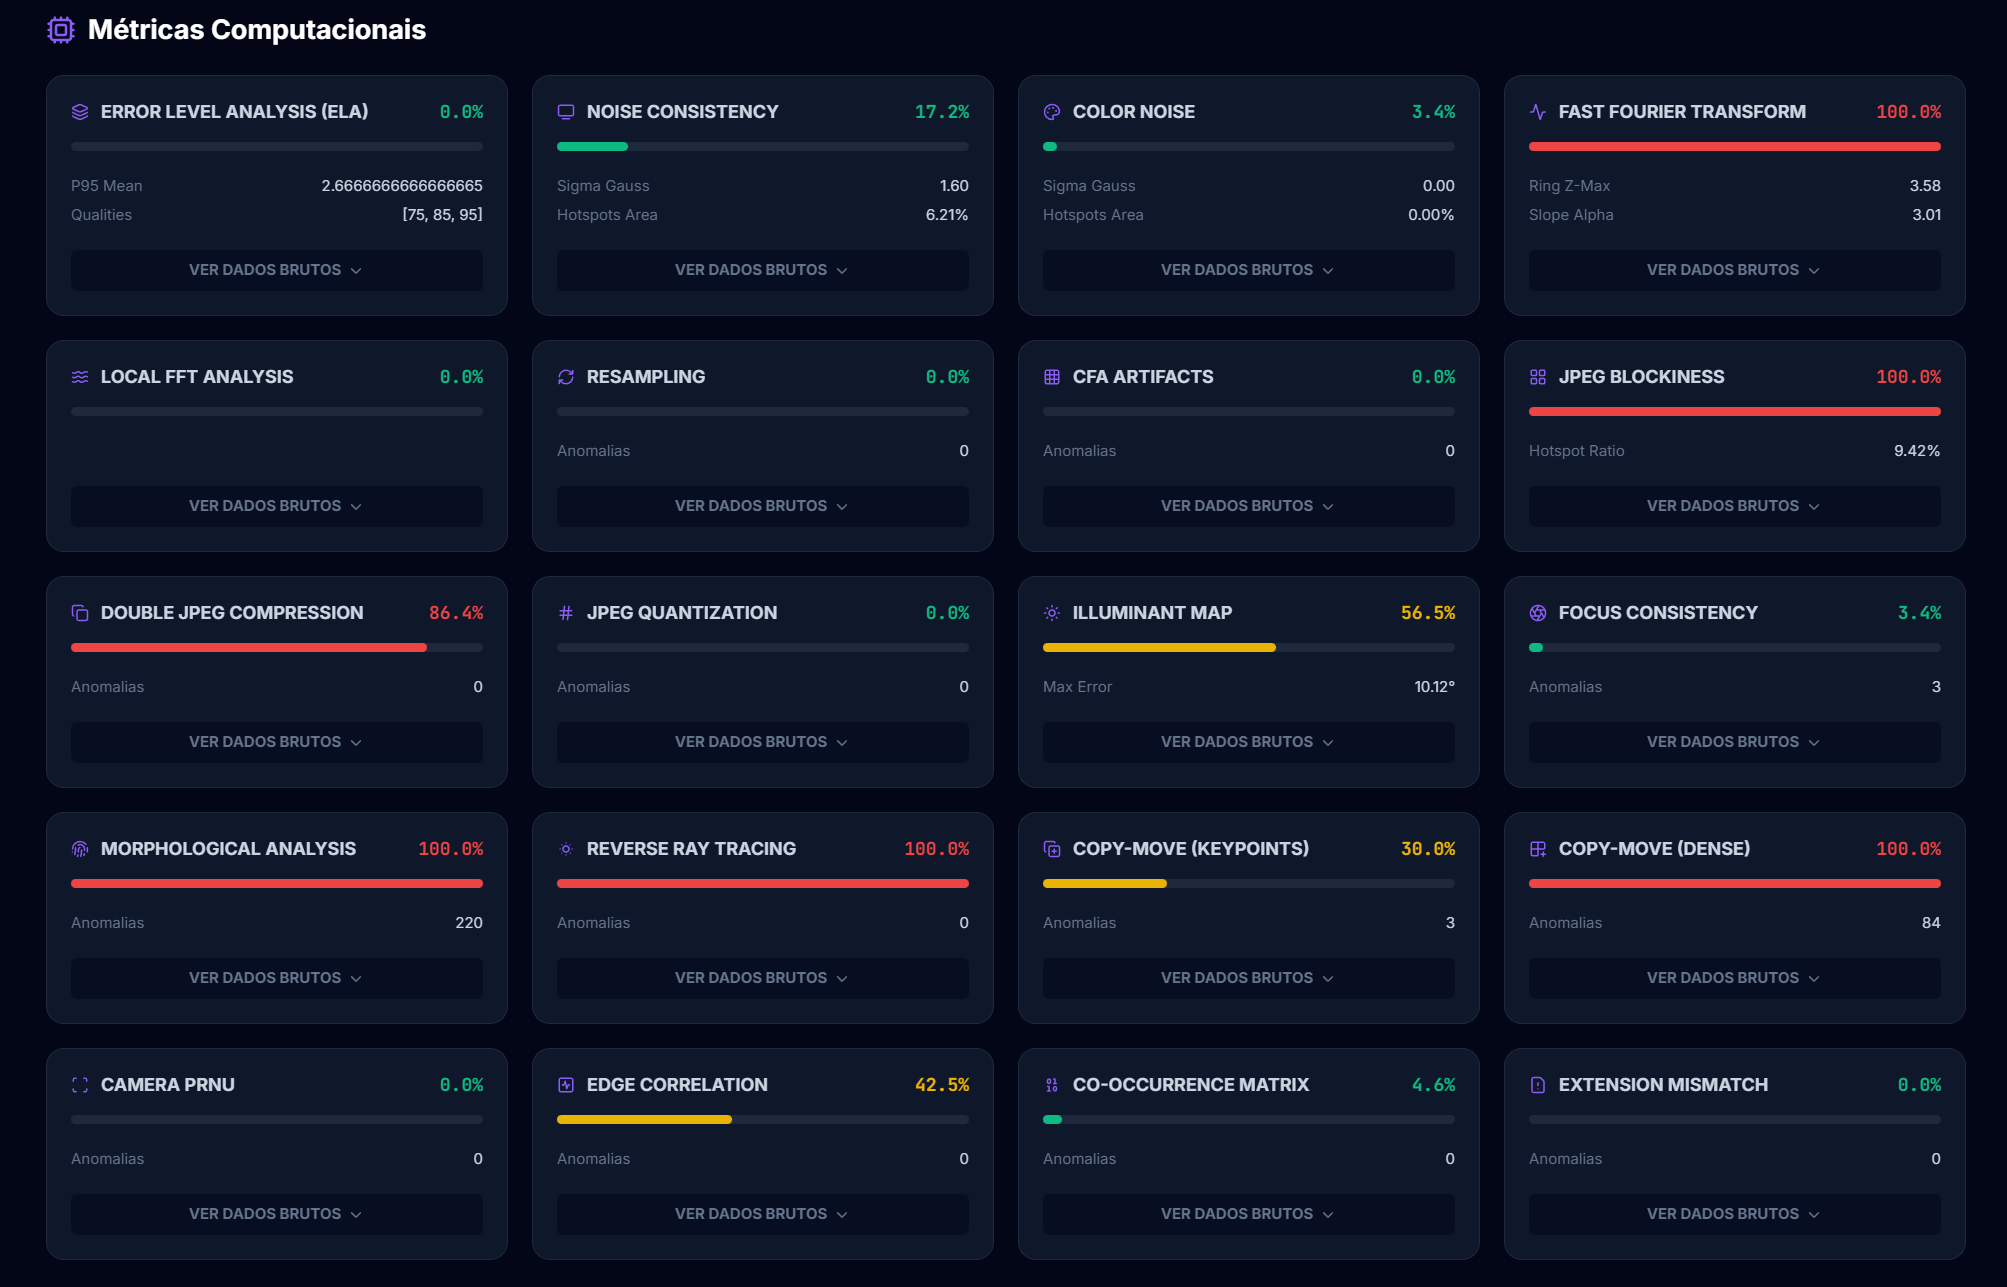The image size is (2007, 1287).
Task: Click the Illuminant Map yellow progress bar
Action: click(x=1159, y=648)
